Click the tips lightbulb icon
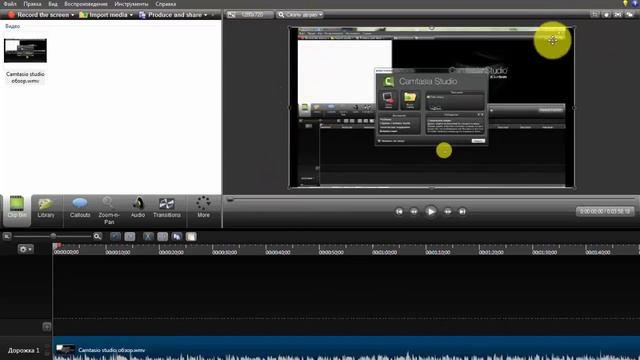The height and width of the screenshot is (360, 640). (x=625, y=3)
